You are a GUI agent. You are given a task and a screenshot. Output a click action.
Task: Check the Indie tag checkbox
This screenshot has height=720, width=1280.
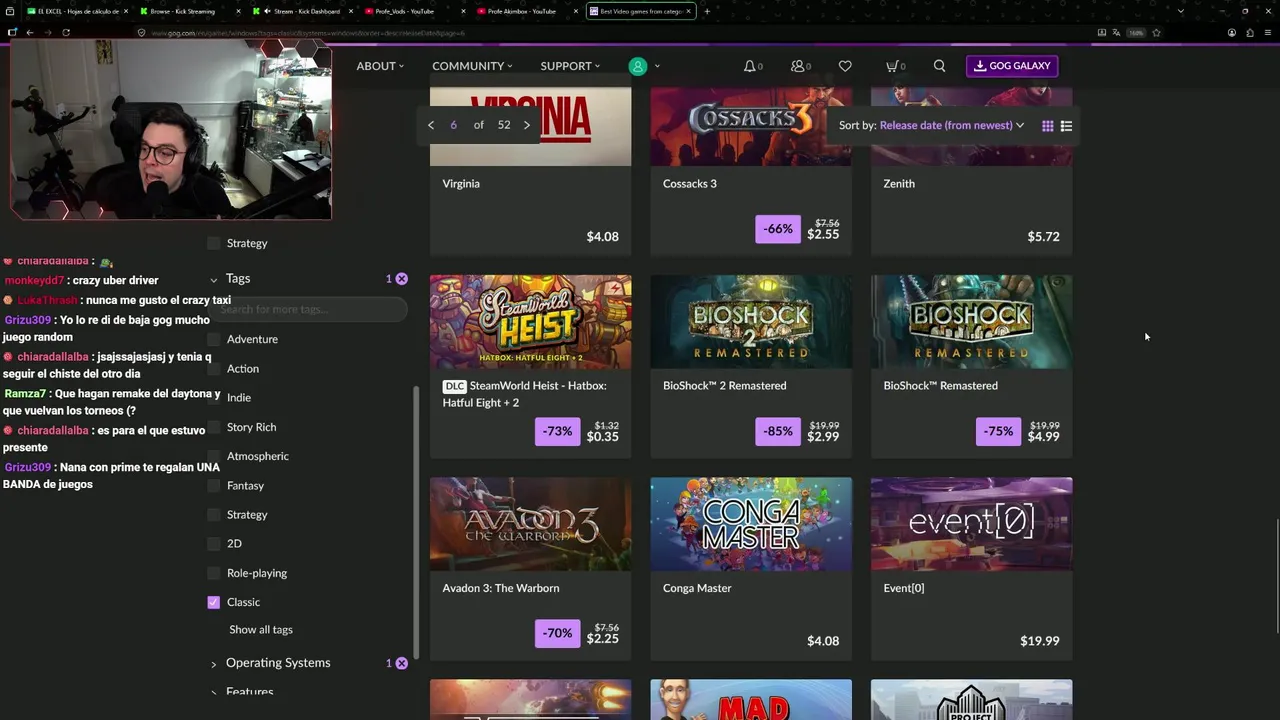click(213, 398)
